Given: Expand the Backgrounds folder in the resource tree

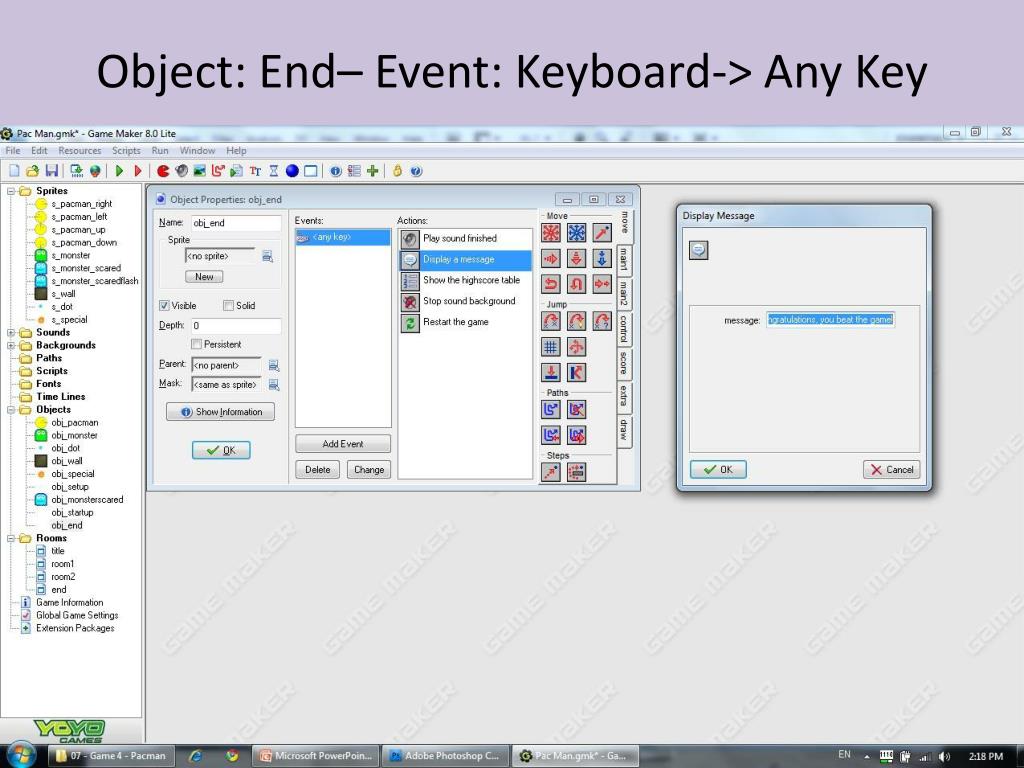Looking at the screenshot, I should [x=11, y=345].
